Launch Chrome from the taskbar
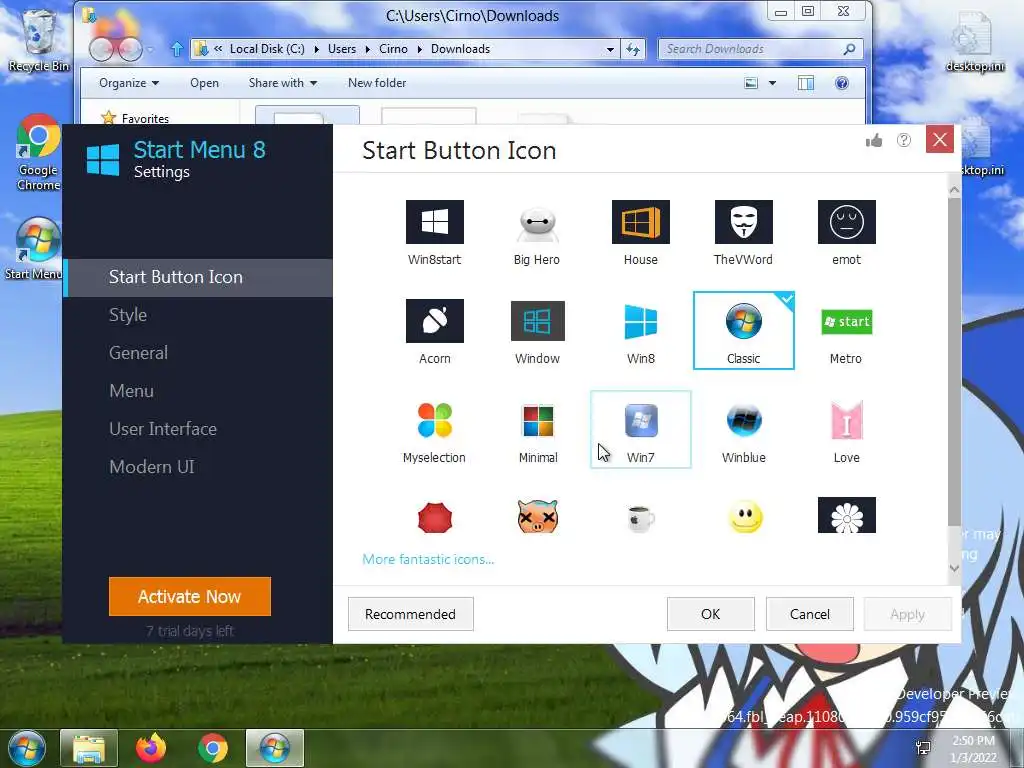1024x768 pixels. (x=213, y=748)
